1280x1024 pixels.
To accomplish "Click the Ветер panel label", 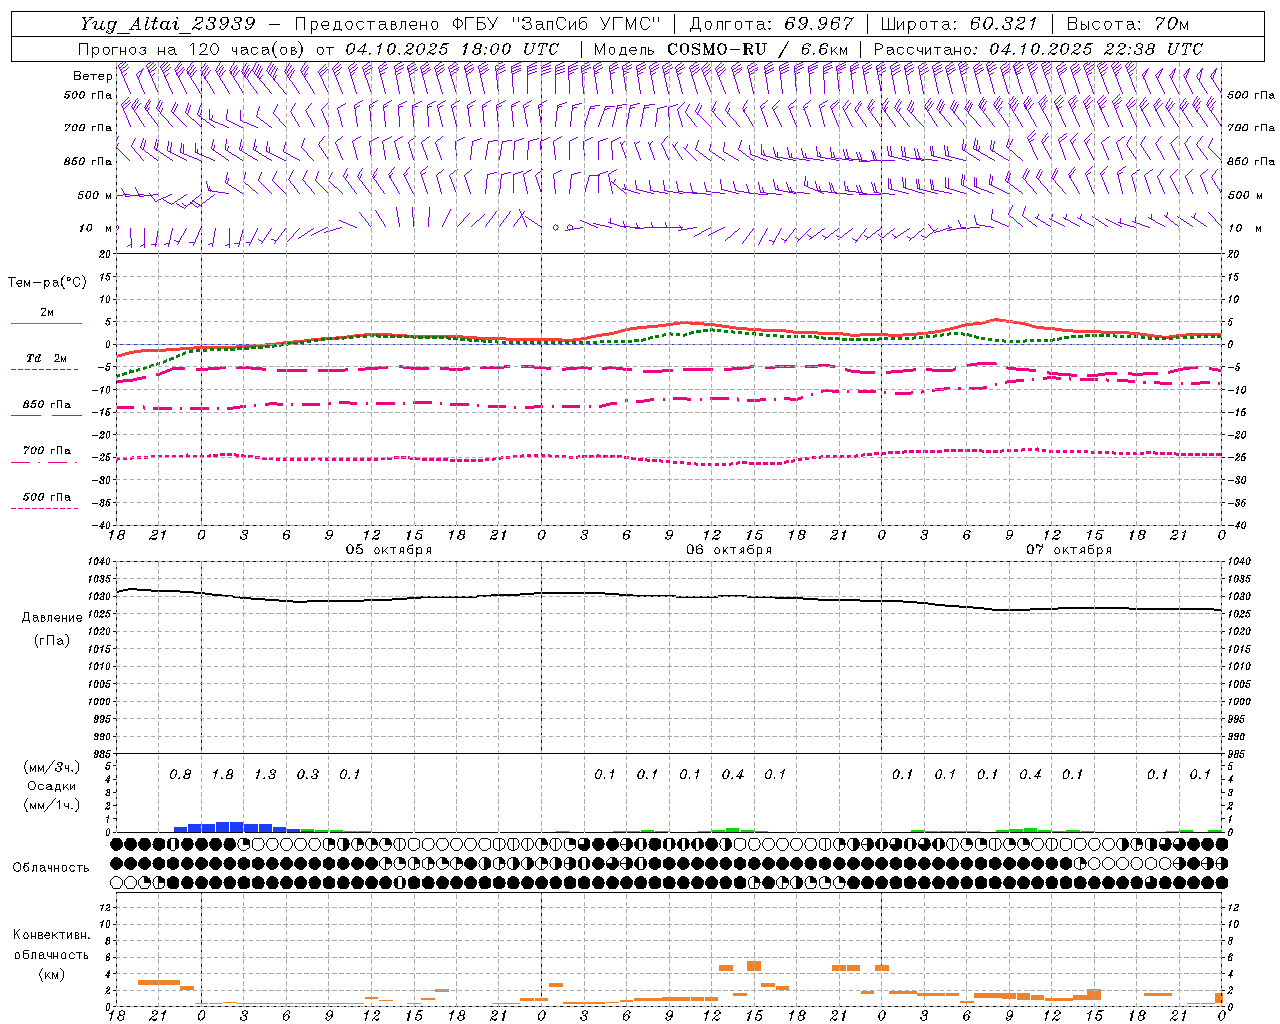I will coord(92,76).
